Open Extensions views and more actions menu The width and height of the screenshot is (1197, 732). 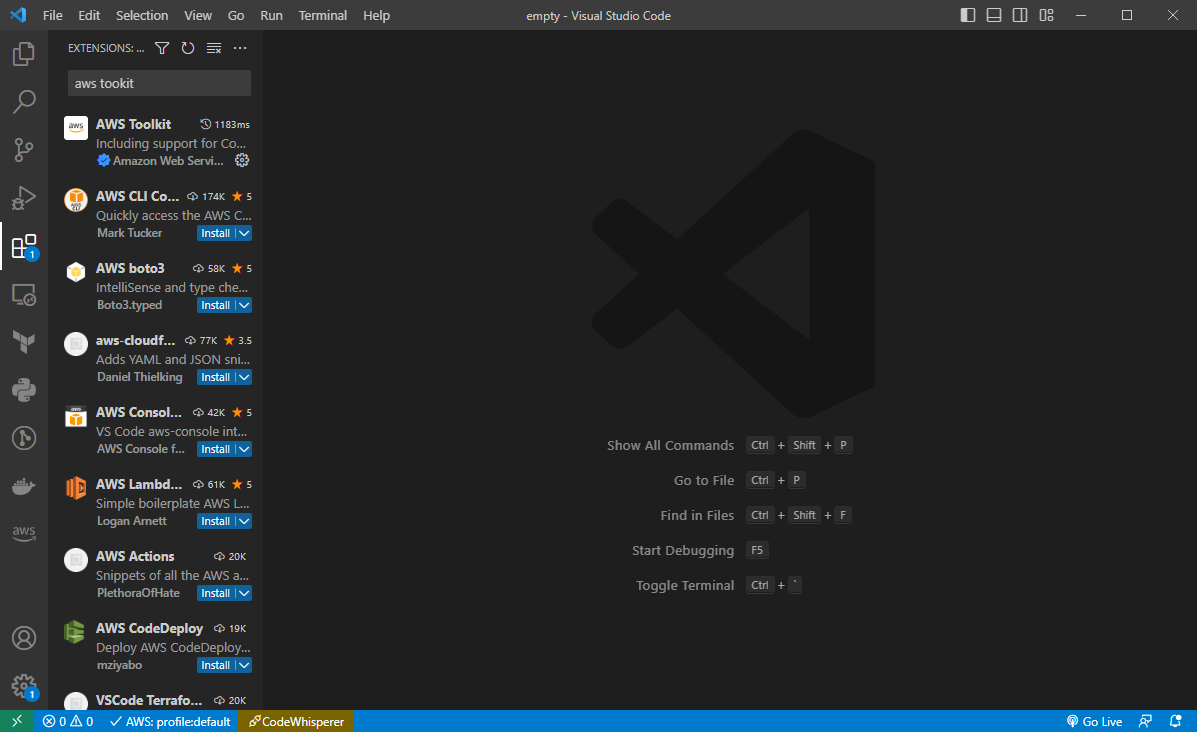[240, 48]
